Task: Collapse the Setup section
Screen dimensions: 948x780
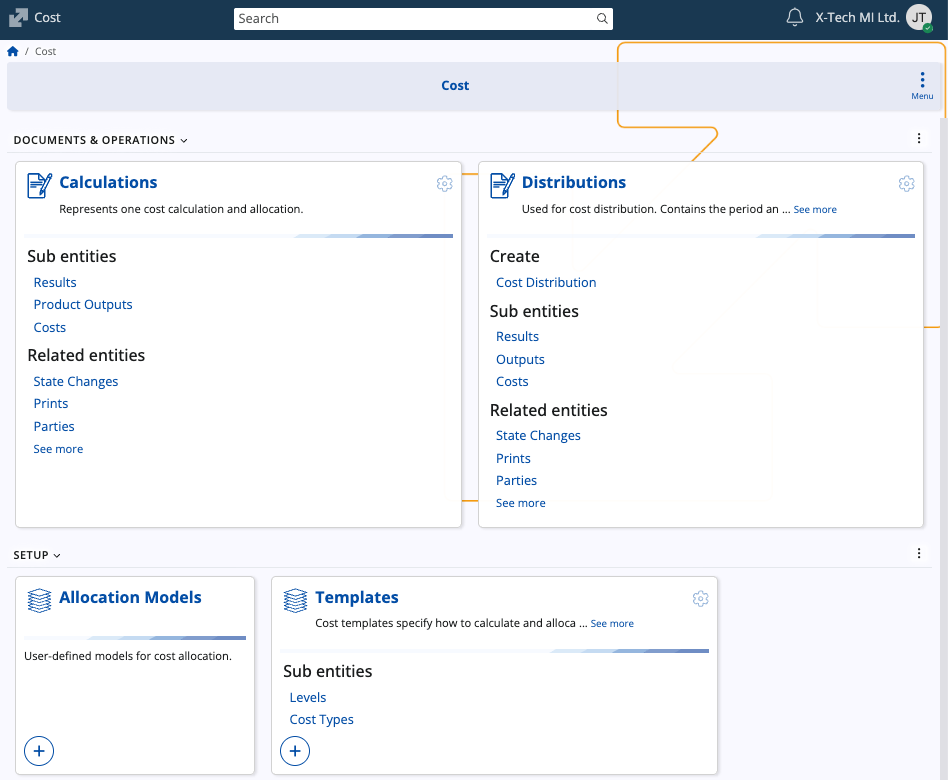Action: pos(37,555)
